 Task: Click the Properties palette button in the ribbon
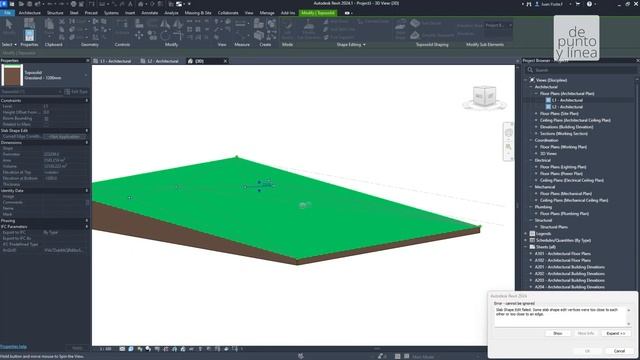[29, 35]
